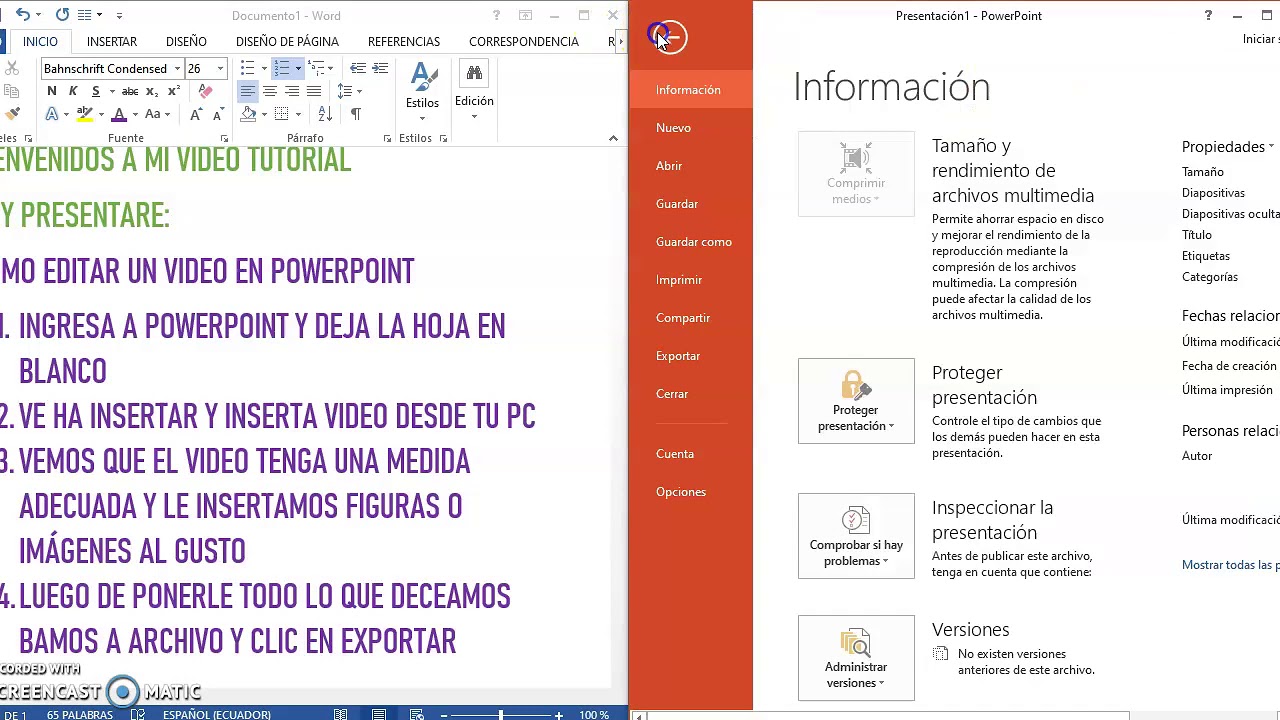Screen dimensions: 1280x720
Task: Justify the paragraph in Word
Action: coord(313,91)
